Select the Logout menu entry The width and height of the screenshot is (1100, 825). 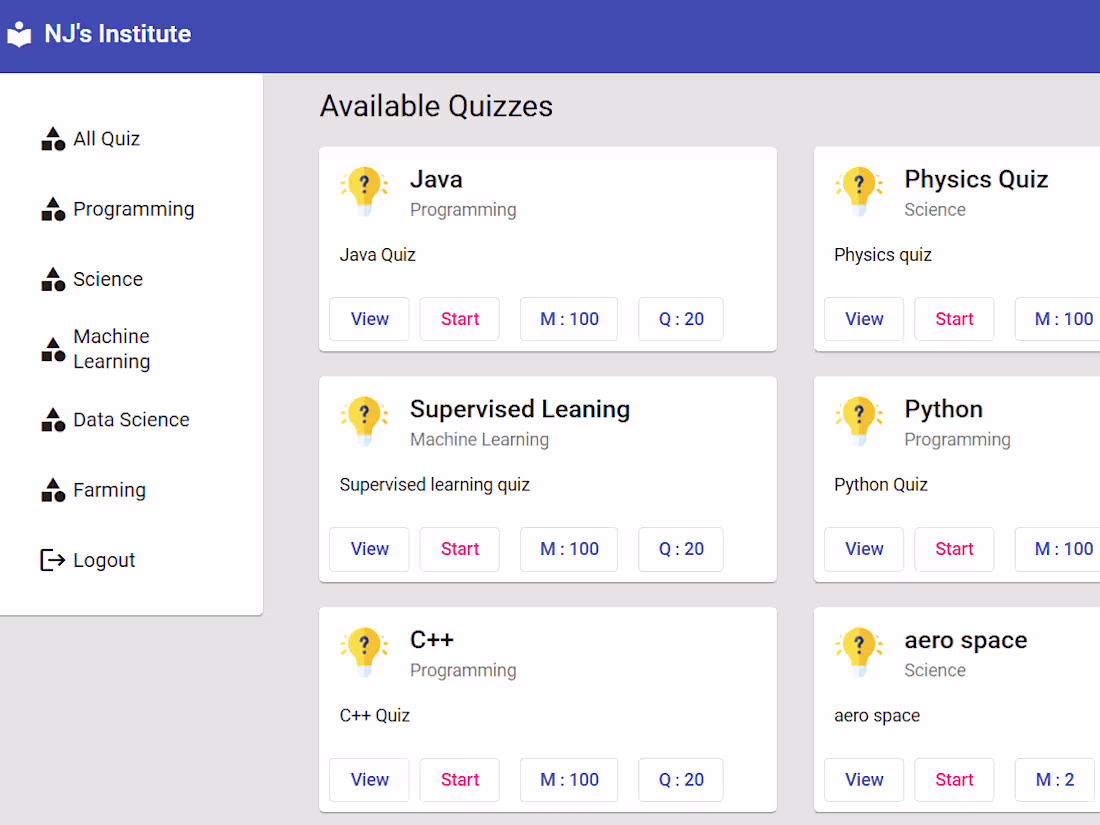click(103, 559)
